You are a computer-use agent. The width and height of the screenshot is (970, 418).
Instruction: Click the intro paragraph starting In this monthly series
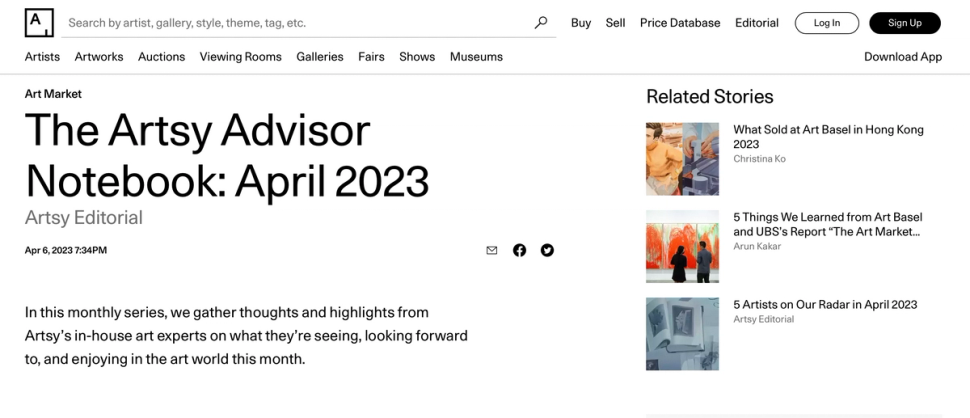[246, 336]
